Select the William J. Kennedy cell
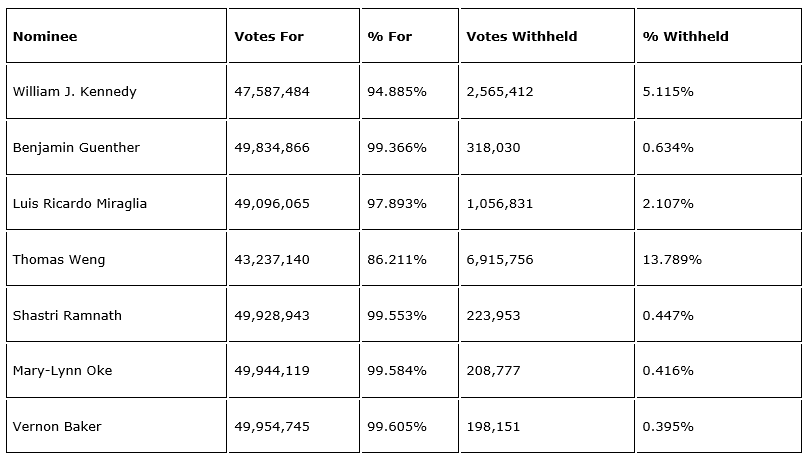This screenshot has width=810, height=459. pyautogui.click(x=75, y=92)
